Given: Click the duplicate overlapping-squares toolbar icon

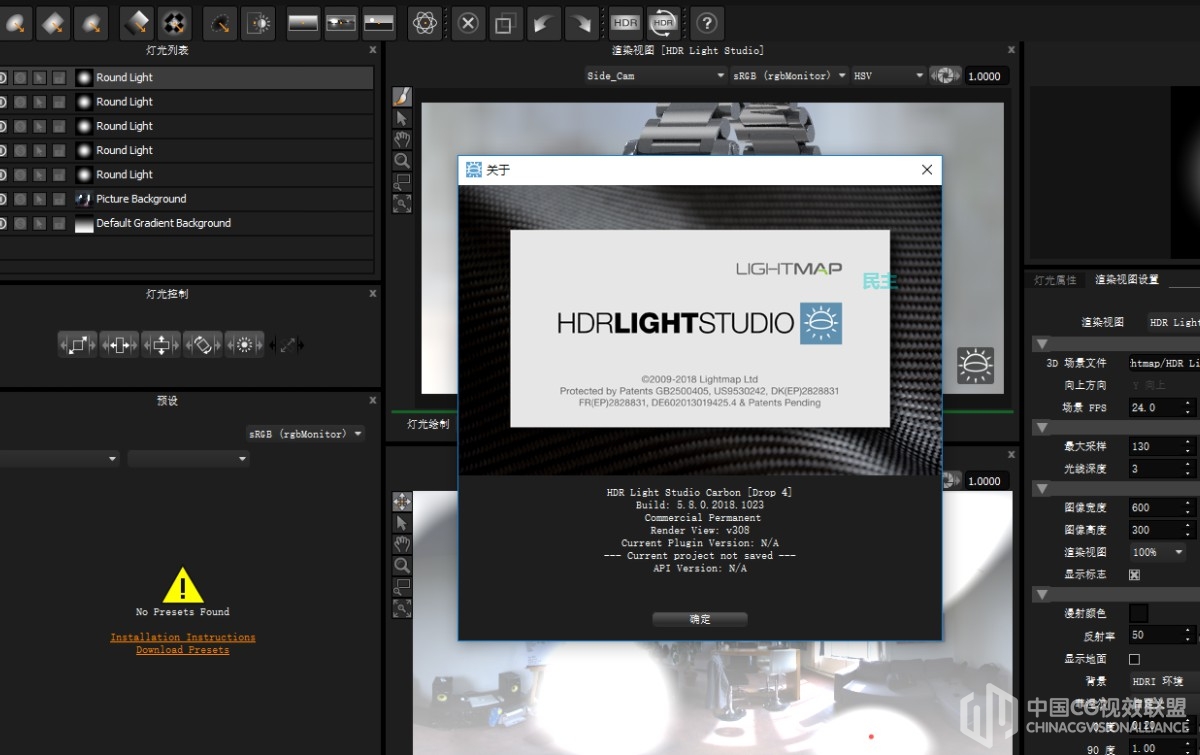Looking at the screenshot, I should 505,22.
